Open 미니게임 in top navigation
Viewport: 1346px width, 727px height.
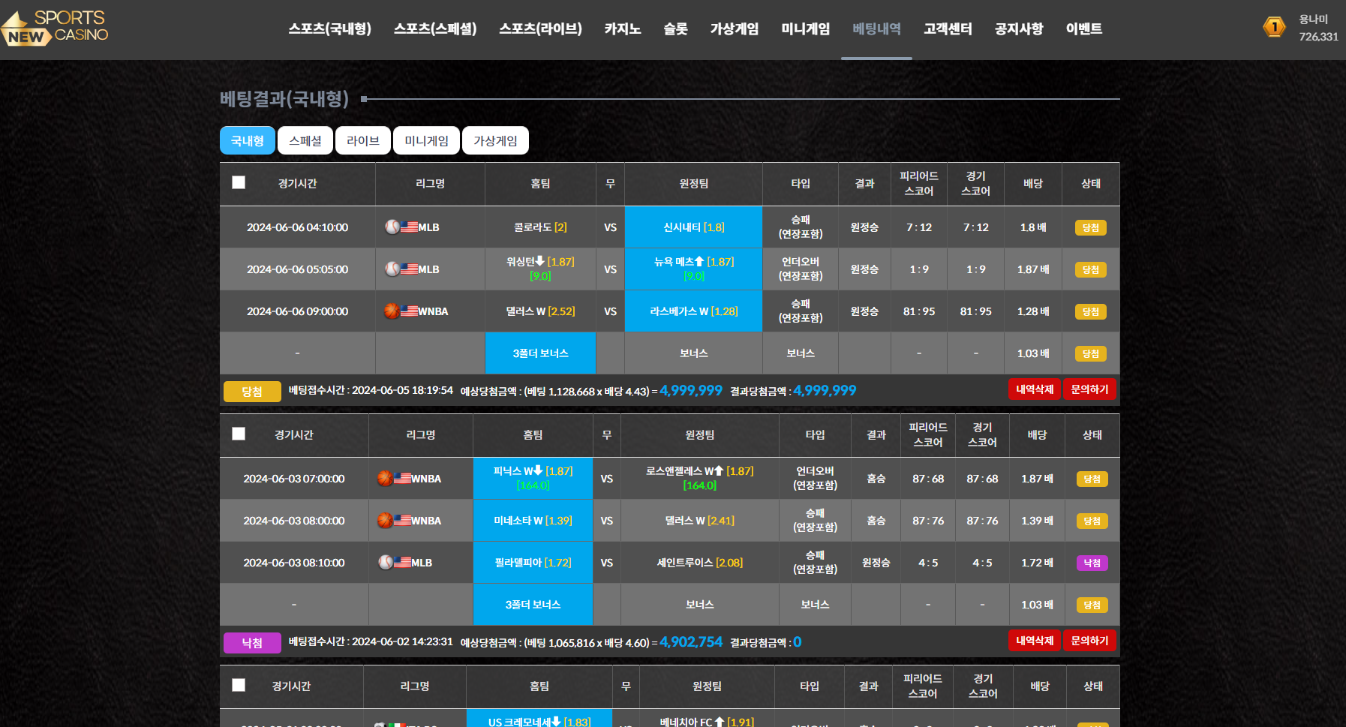click(805, 29)
